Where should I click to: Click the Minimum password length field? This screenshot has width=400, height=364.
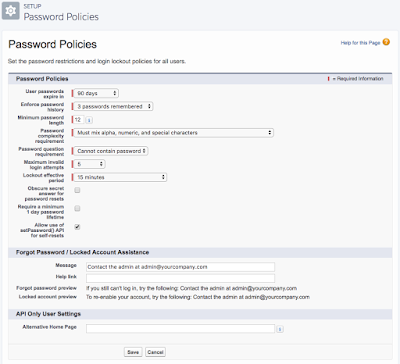pyautogui.click(x=78, y=120)
